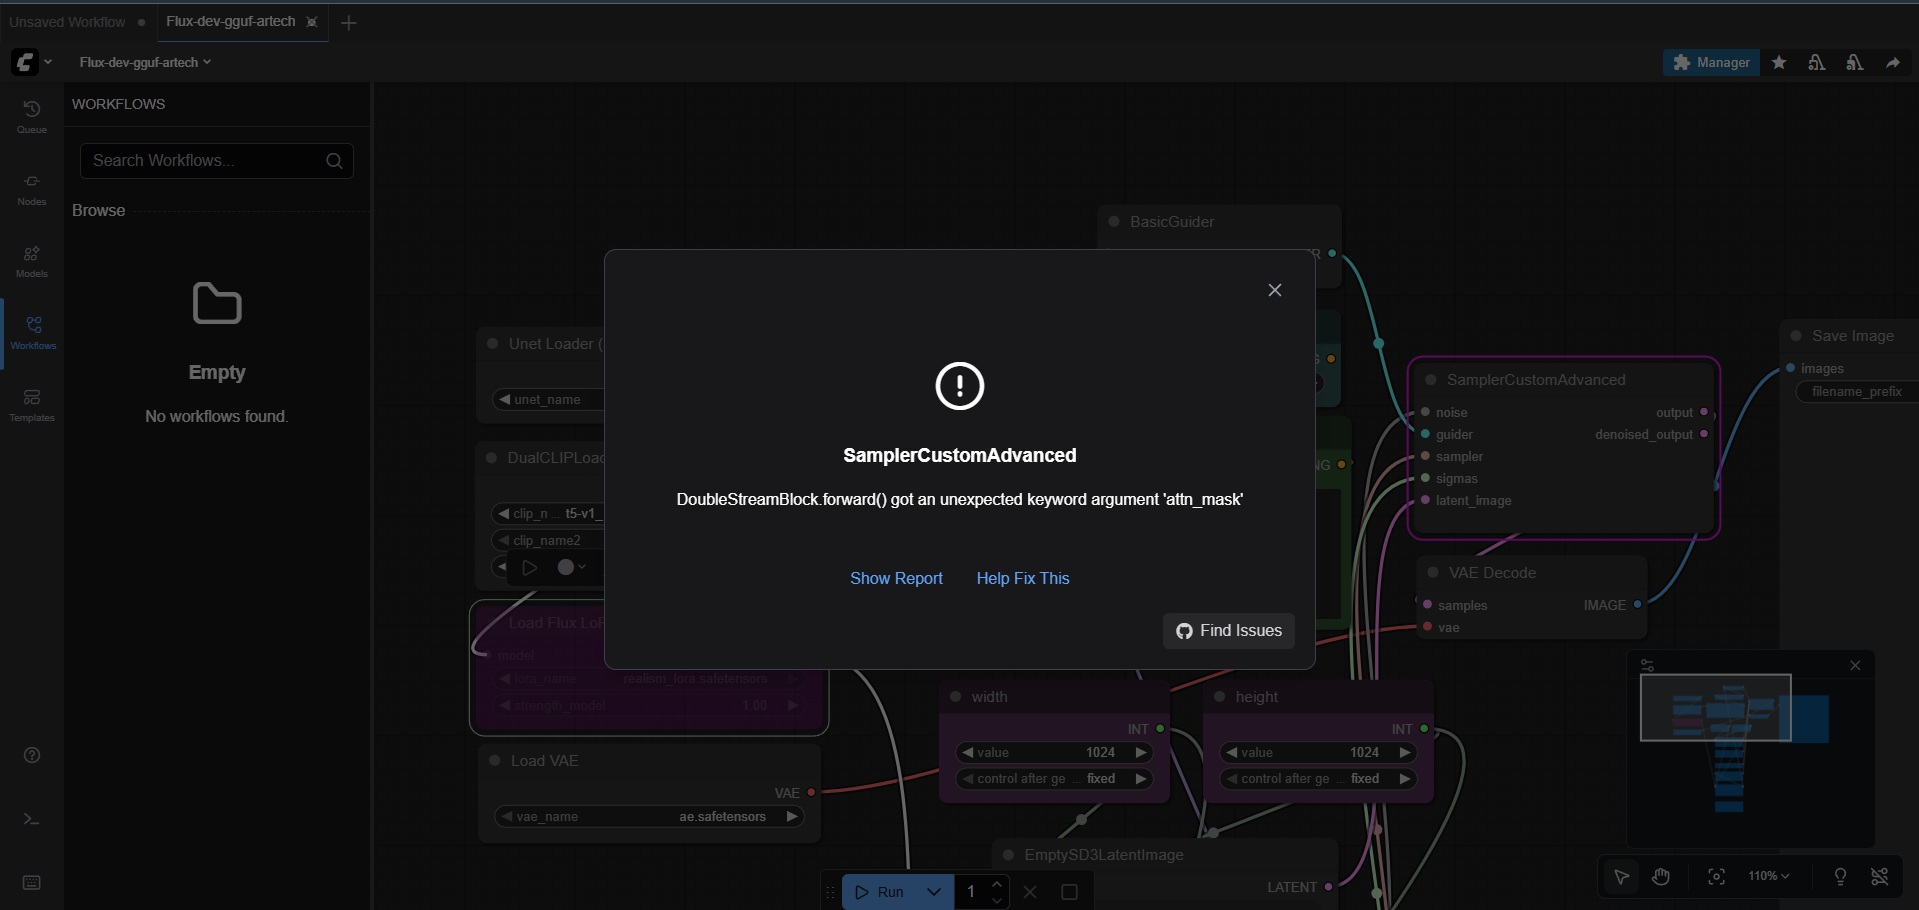
Task: Open the Nodes library sidebar panel
Action: coord(32,188)
